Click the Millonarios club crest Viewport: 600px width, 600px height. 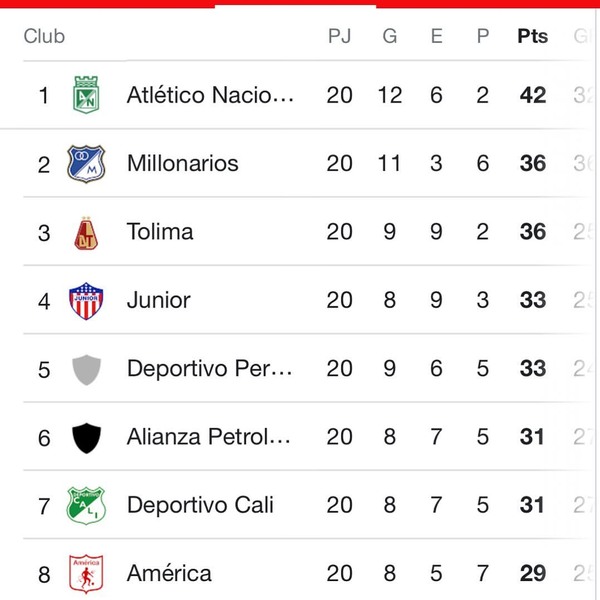[x=85, y=163]
